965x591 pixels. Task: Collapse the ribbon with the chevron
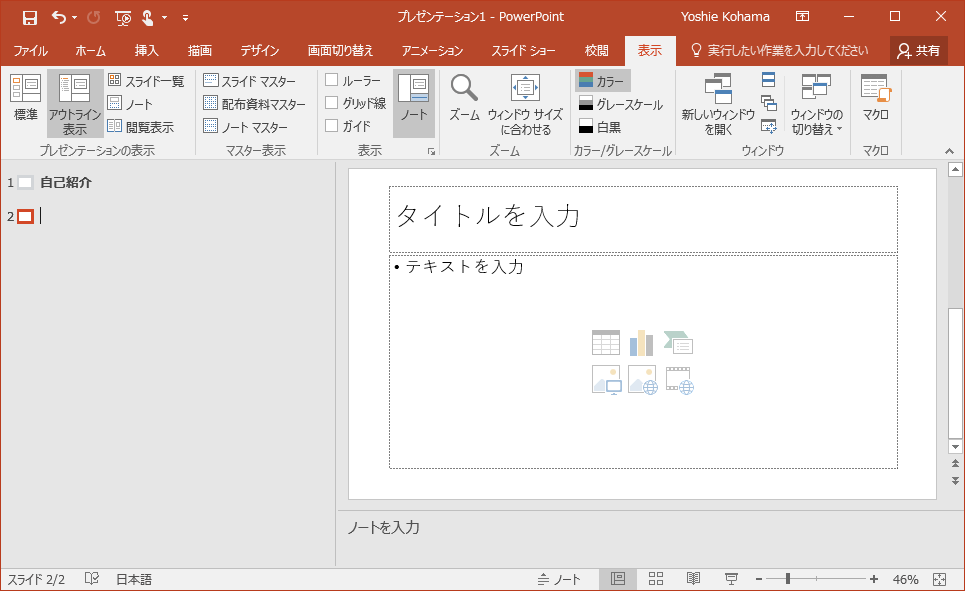[x=949, y=151]
